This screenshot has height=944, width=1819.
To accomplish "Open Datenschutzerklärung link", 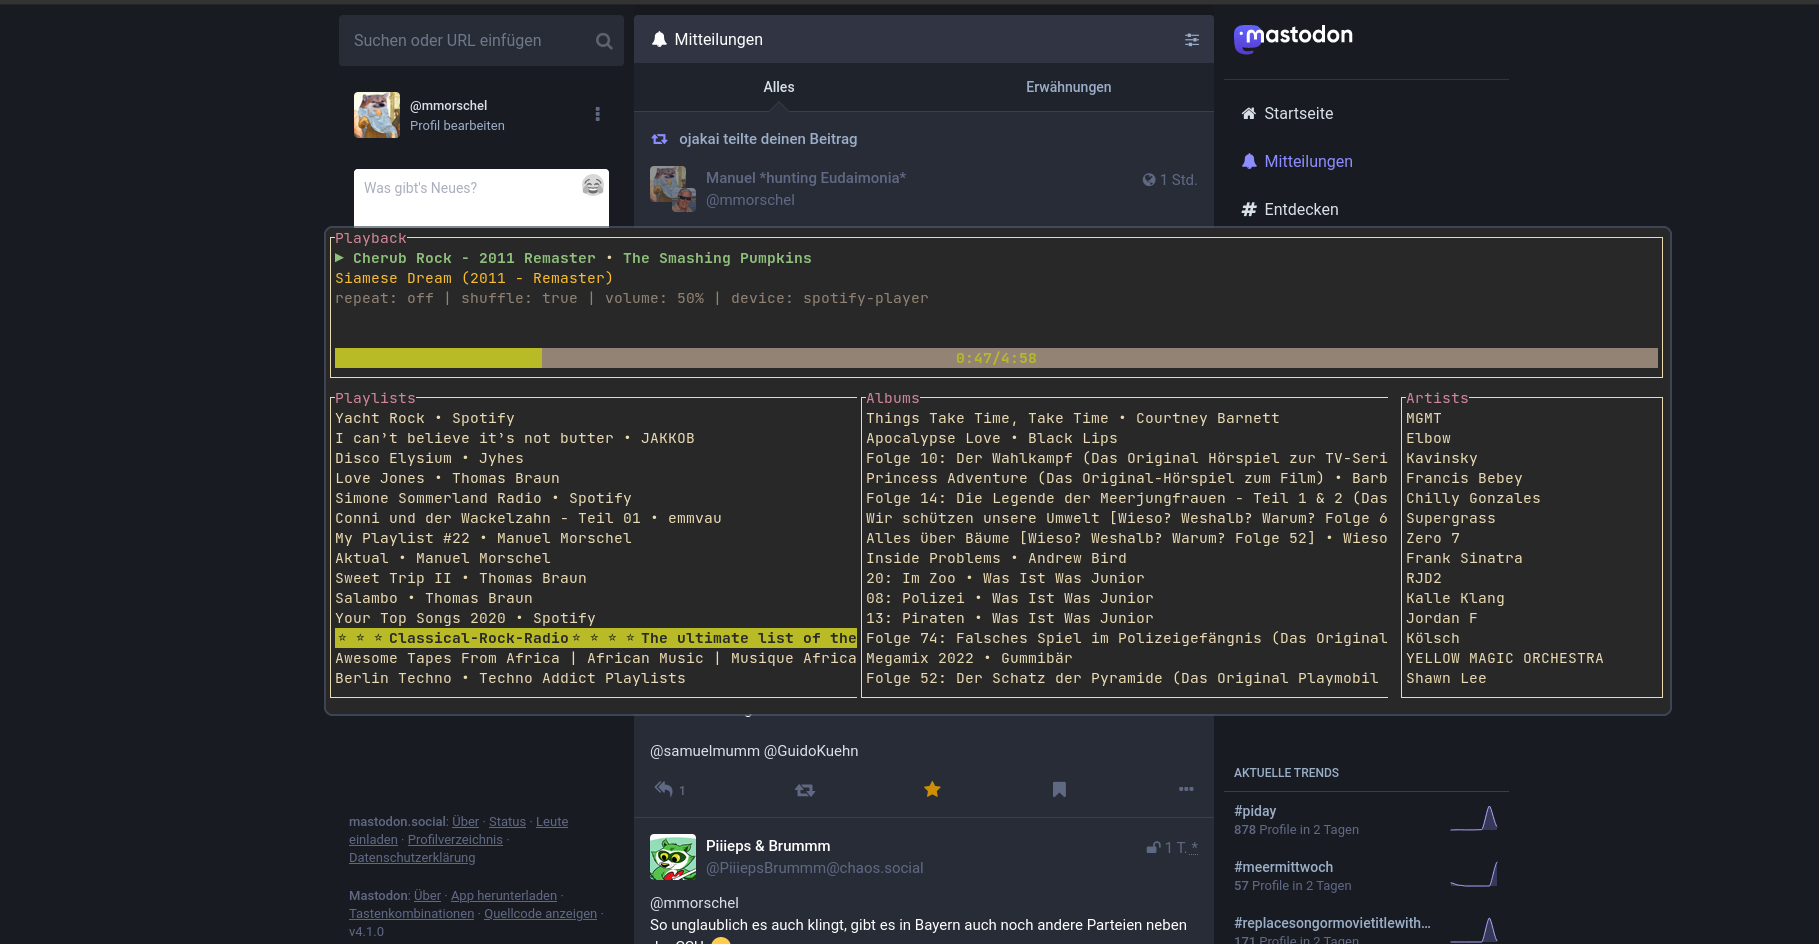I will [412, 858].
